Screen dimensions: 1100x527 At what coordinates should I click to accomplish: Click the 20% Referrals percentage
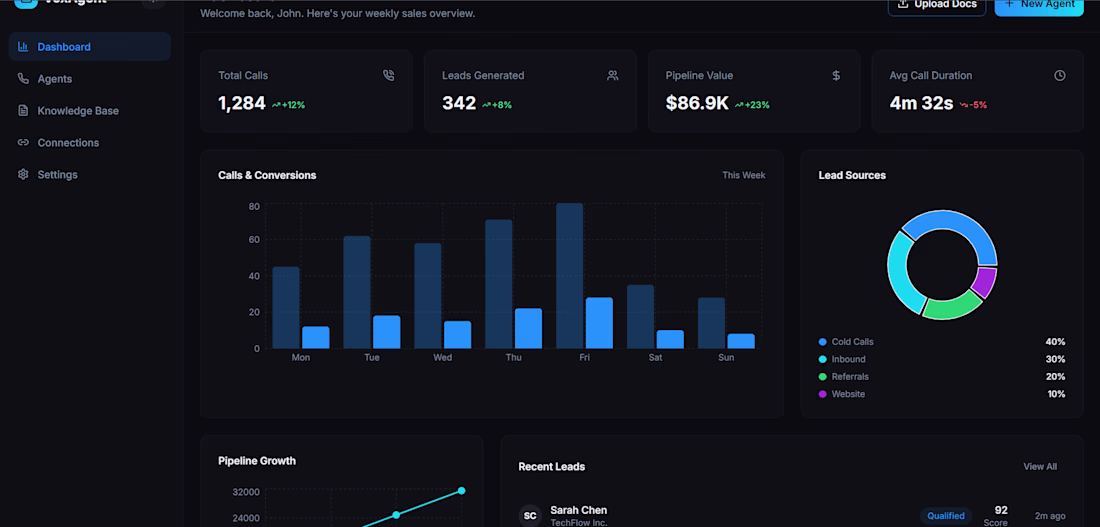[1055, 377]
